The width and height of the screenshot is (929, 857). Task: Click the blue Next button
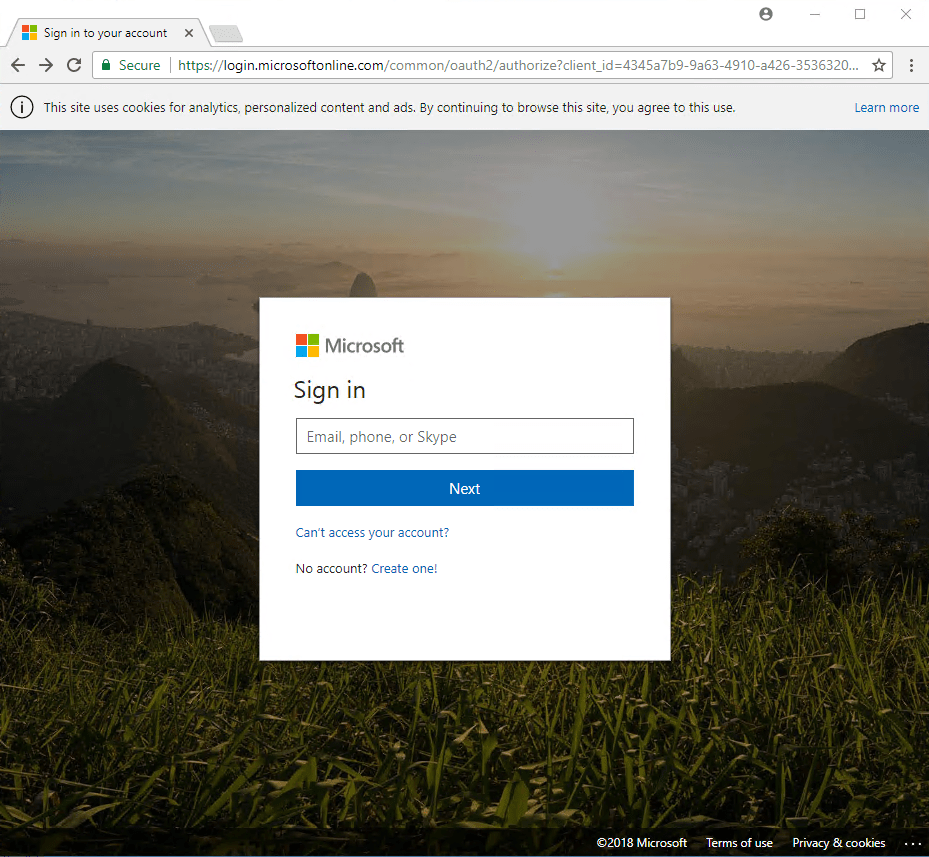tap(464, 488)
